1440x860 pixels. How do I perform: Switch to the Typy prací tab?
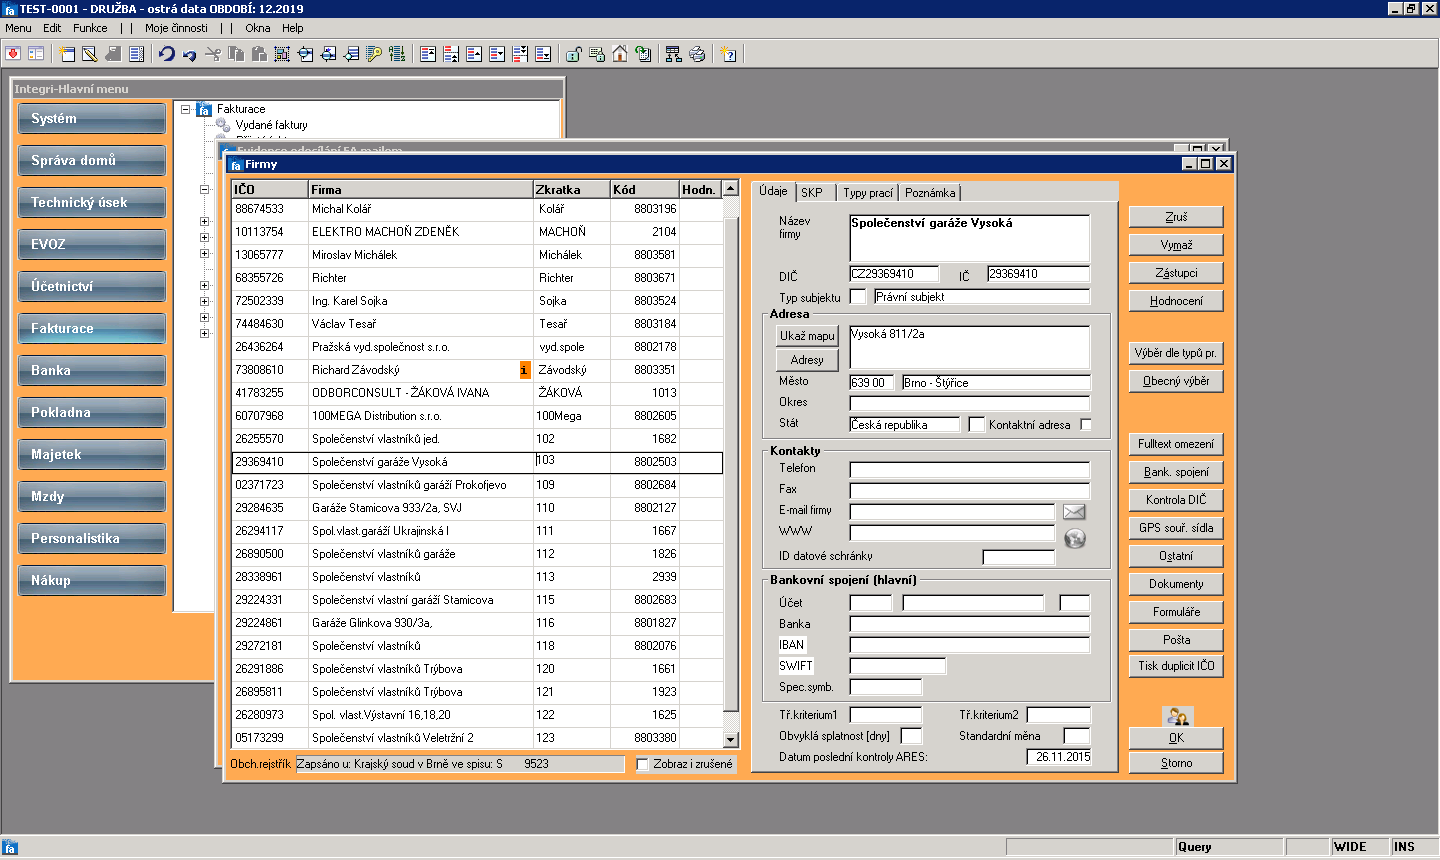click(x=868, y=193)
